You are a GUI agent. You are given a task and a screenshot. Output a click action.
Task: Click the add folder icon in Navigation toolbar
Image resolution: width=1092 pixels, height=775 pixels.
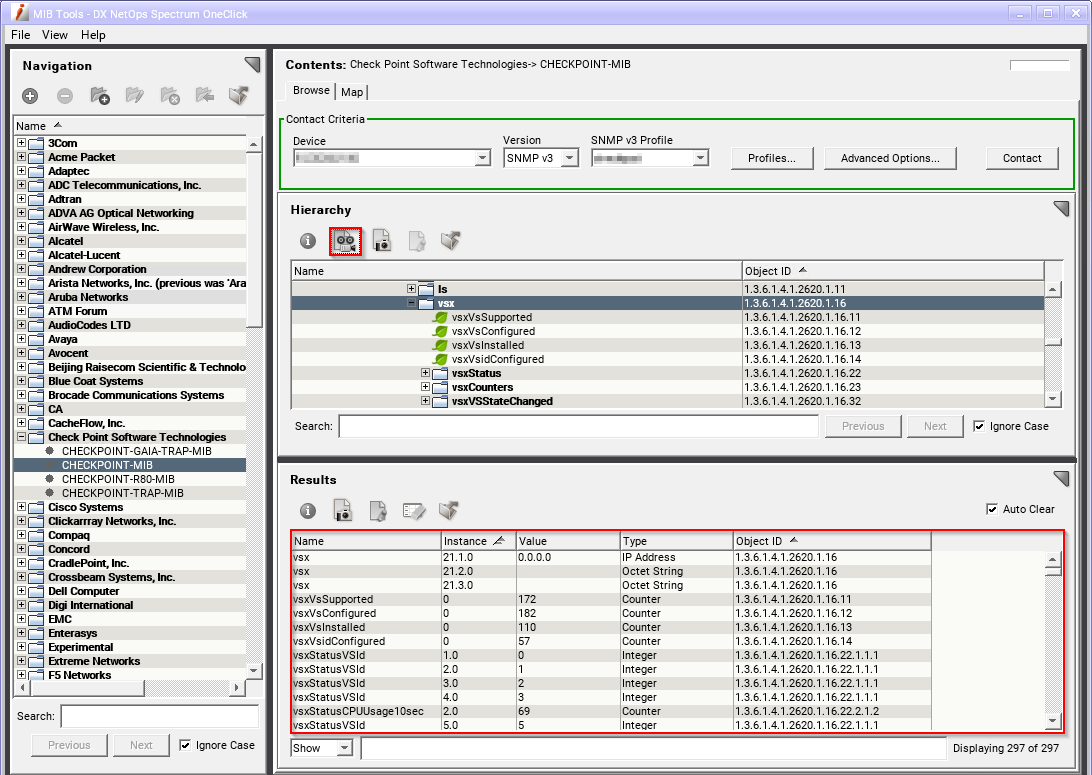click(x=100, y=96)
